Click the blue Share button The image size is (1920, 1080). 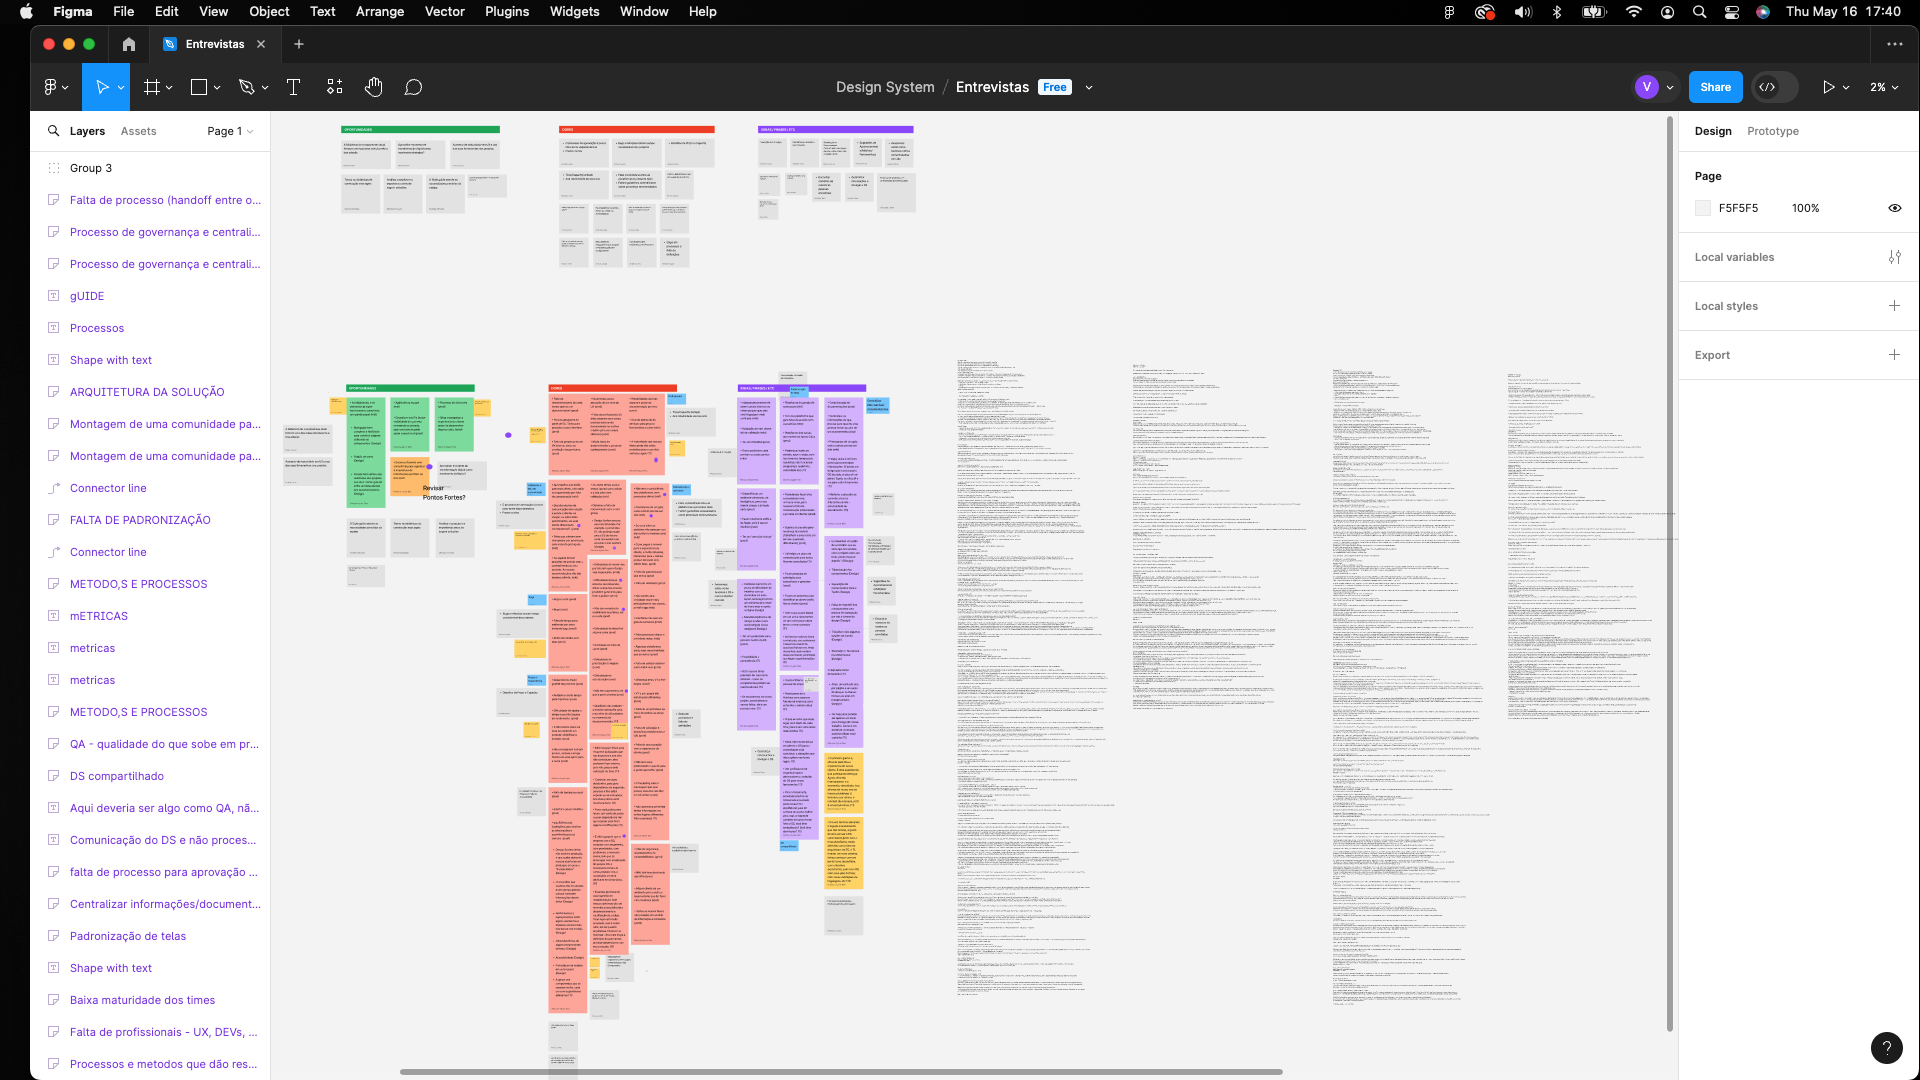click(x=1715, y=88)
